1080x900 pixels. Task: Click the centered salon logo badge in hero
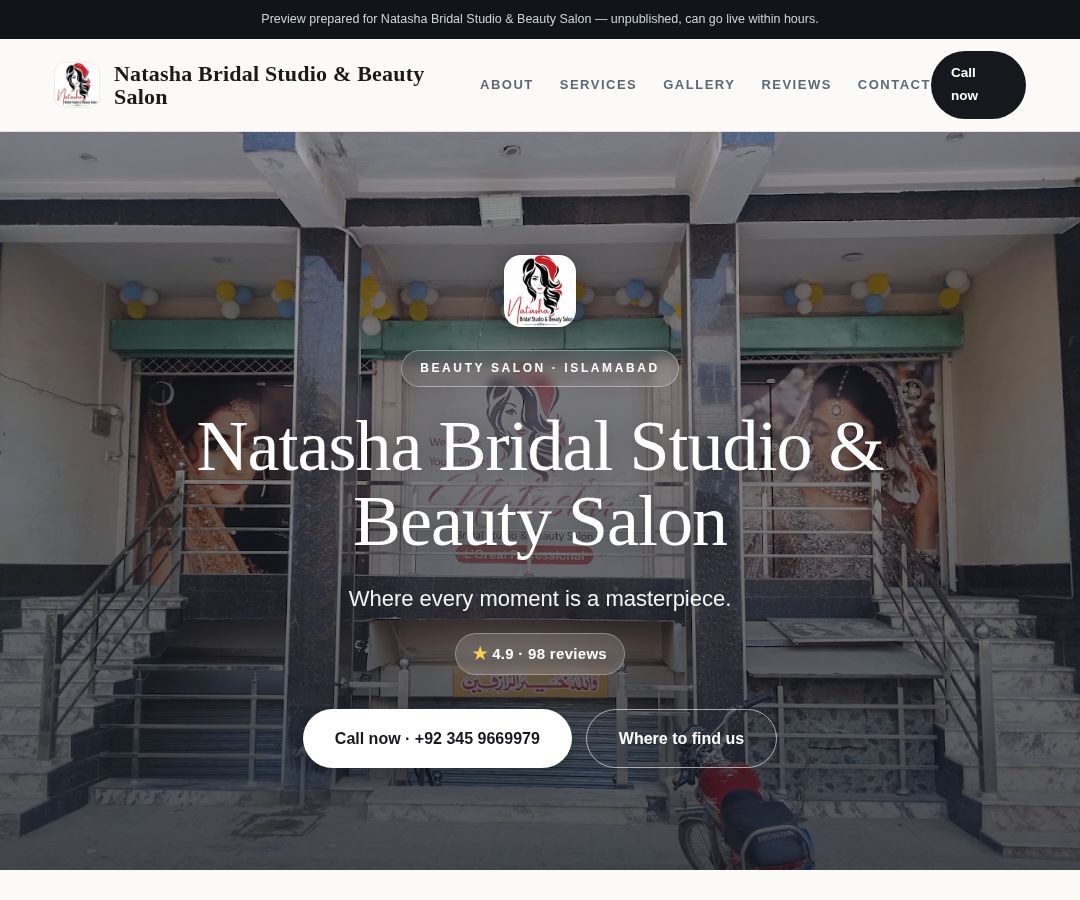coord(540,291)
